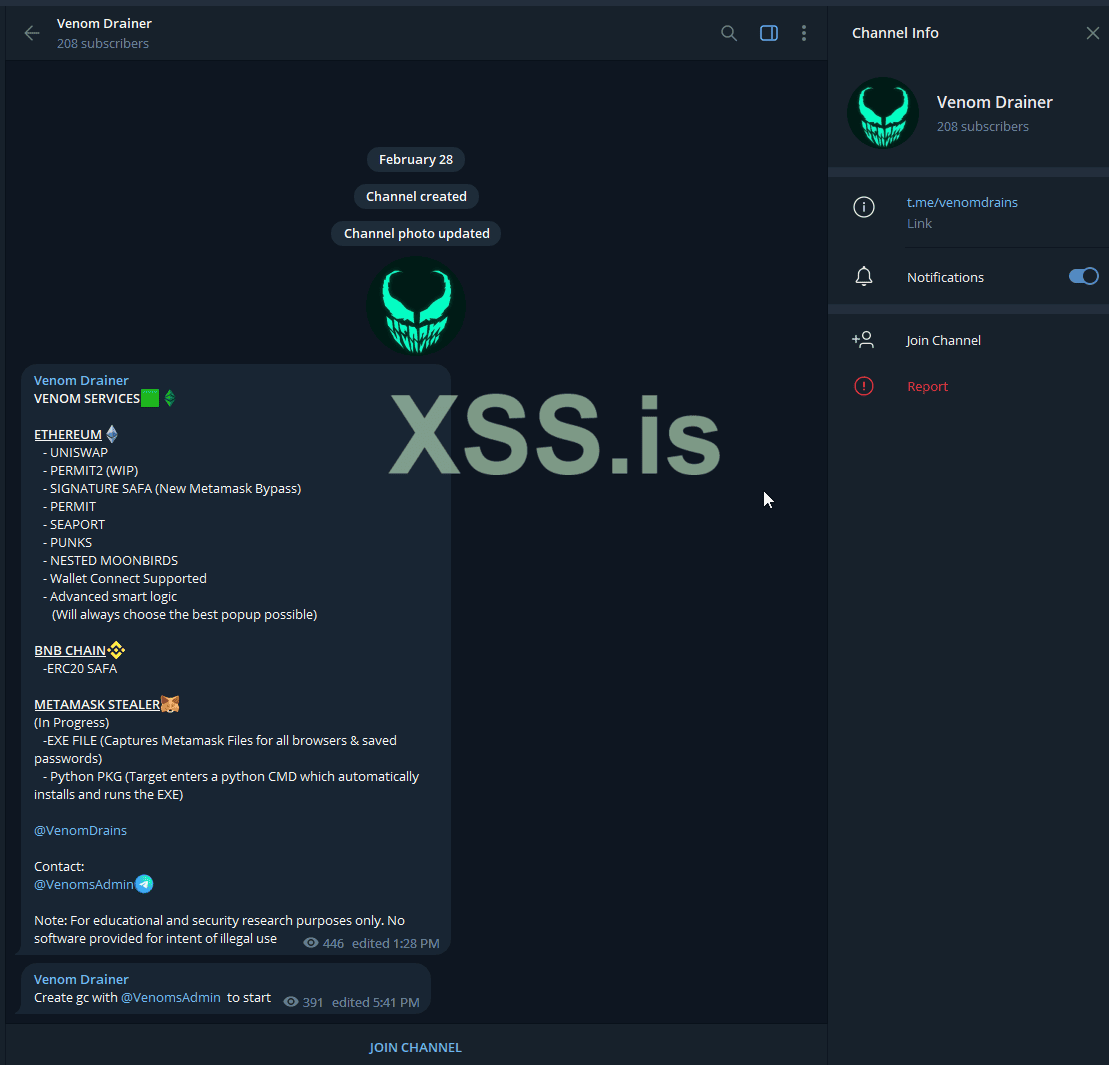Viewport: 1109px width, 1065px height.
Task: Click the '- NESTED MOONBIRDS' line
Action: [110, 561]
